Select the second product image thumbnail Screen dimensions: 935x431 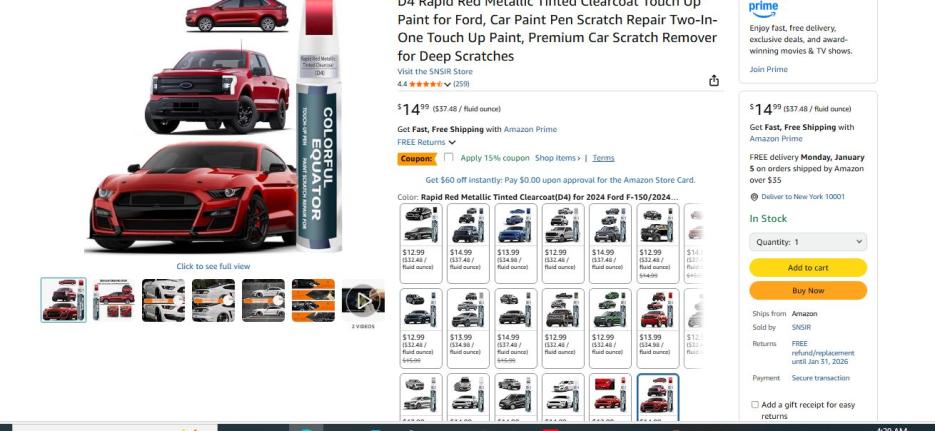113,300
